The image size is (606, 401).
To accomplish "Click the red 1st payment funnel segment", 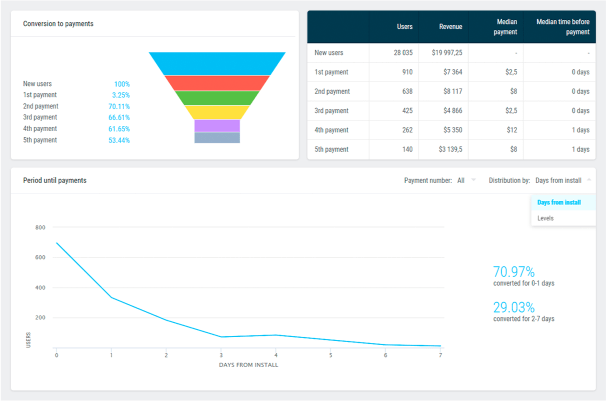I will 216,83.
